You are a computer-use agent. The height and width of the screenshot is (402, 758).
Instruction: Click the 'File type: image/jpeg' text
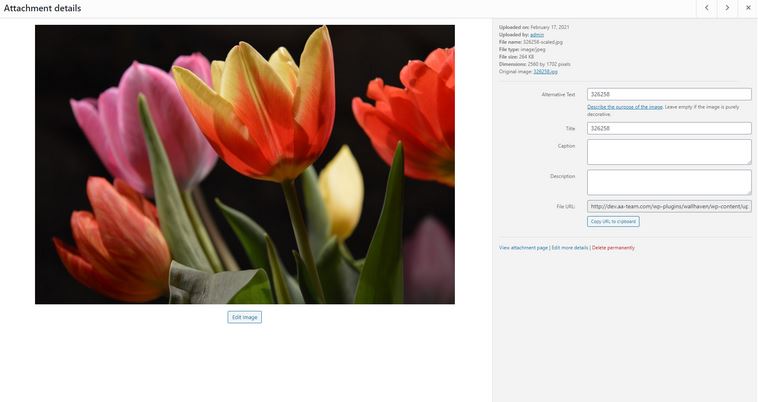tap(522, 49)
